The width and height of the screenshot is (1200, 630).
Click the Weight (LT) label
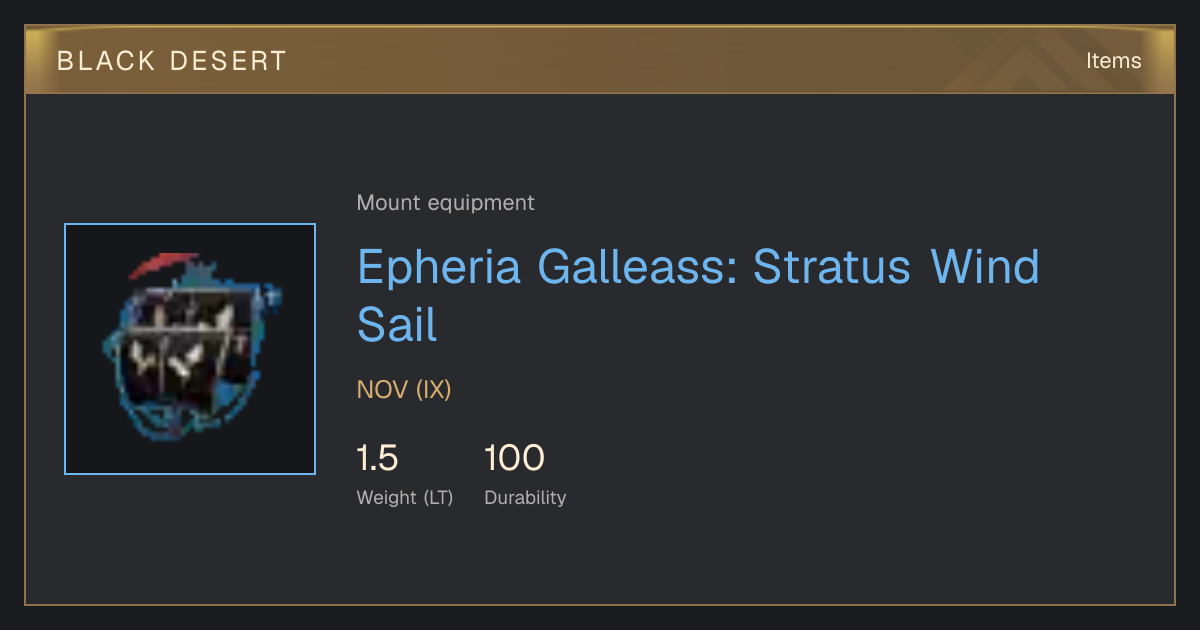point(405,497)
